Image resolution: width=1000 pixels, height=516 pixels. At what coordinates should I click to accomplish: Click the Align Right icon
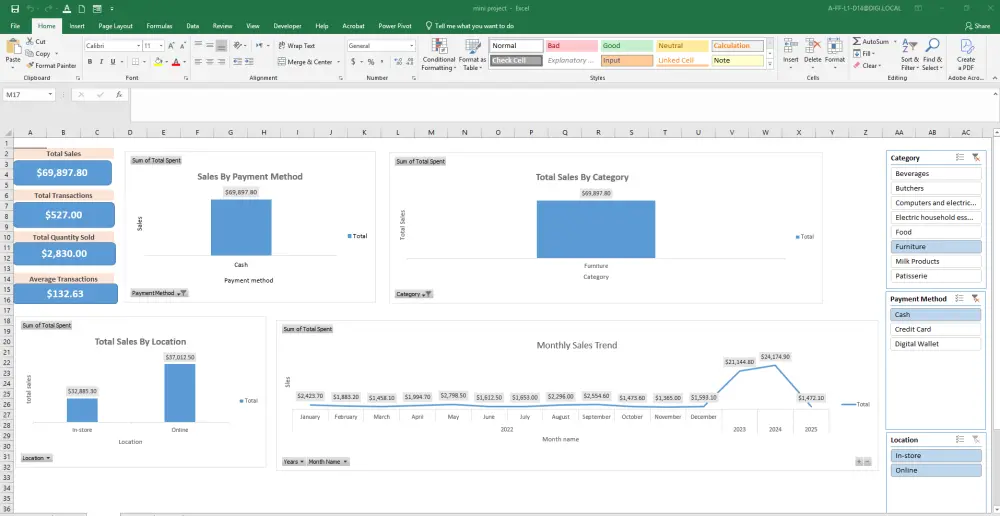pos(221,62)
